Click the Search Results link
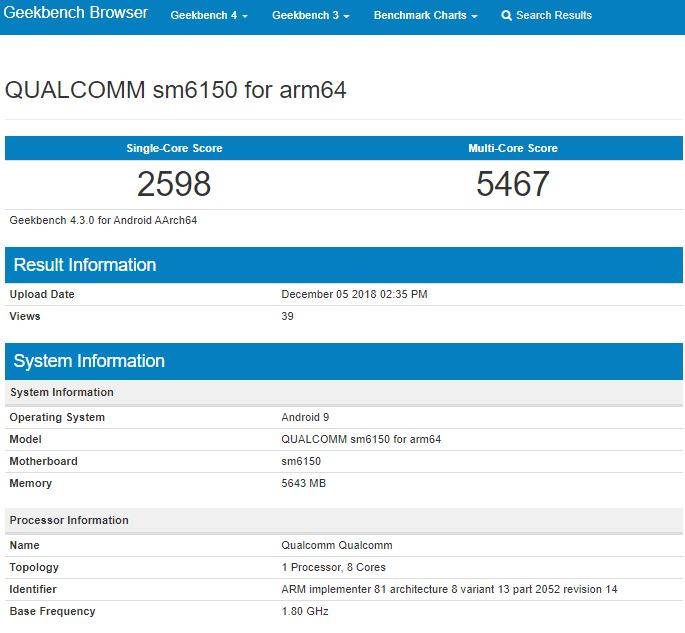The width and height of the screenshot is (685, 633). click(547, 15)
